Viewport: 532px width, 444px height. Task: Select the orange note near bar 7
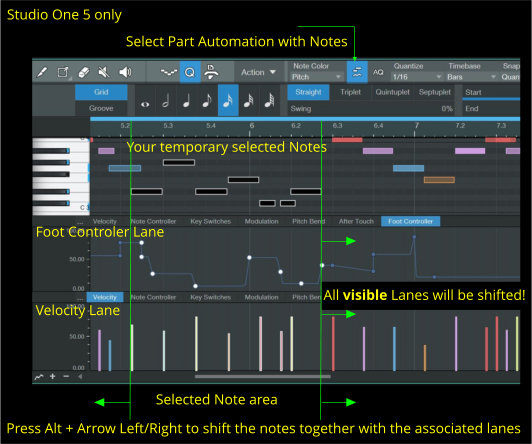[439, 180]
